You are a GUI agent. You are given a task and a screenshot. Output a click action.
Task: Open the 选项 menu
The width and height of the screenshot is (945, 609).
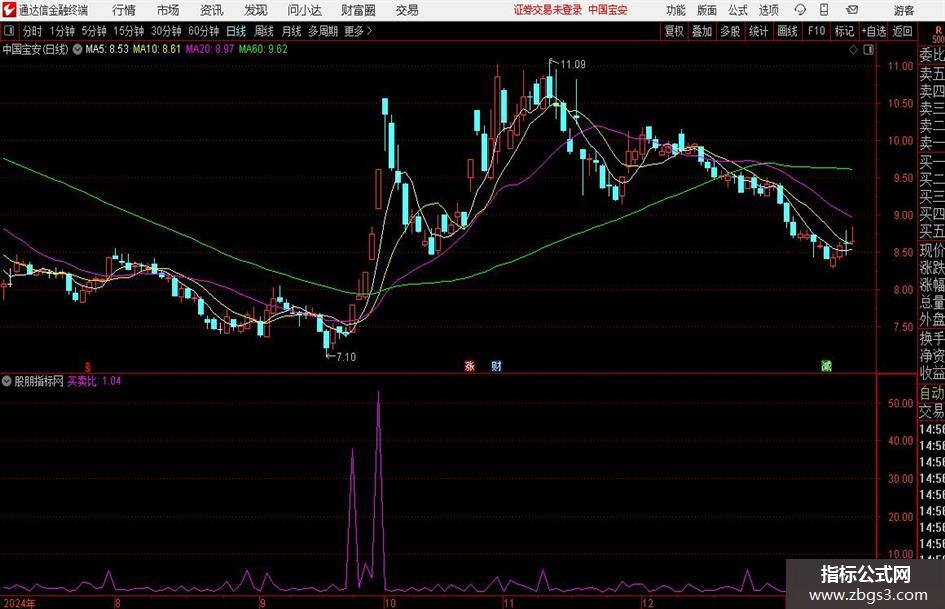click(x=768, y=10)
